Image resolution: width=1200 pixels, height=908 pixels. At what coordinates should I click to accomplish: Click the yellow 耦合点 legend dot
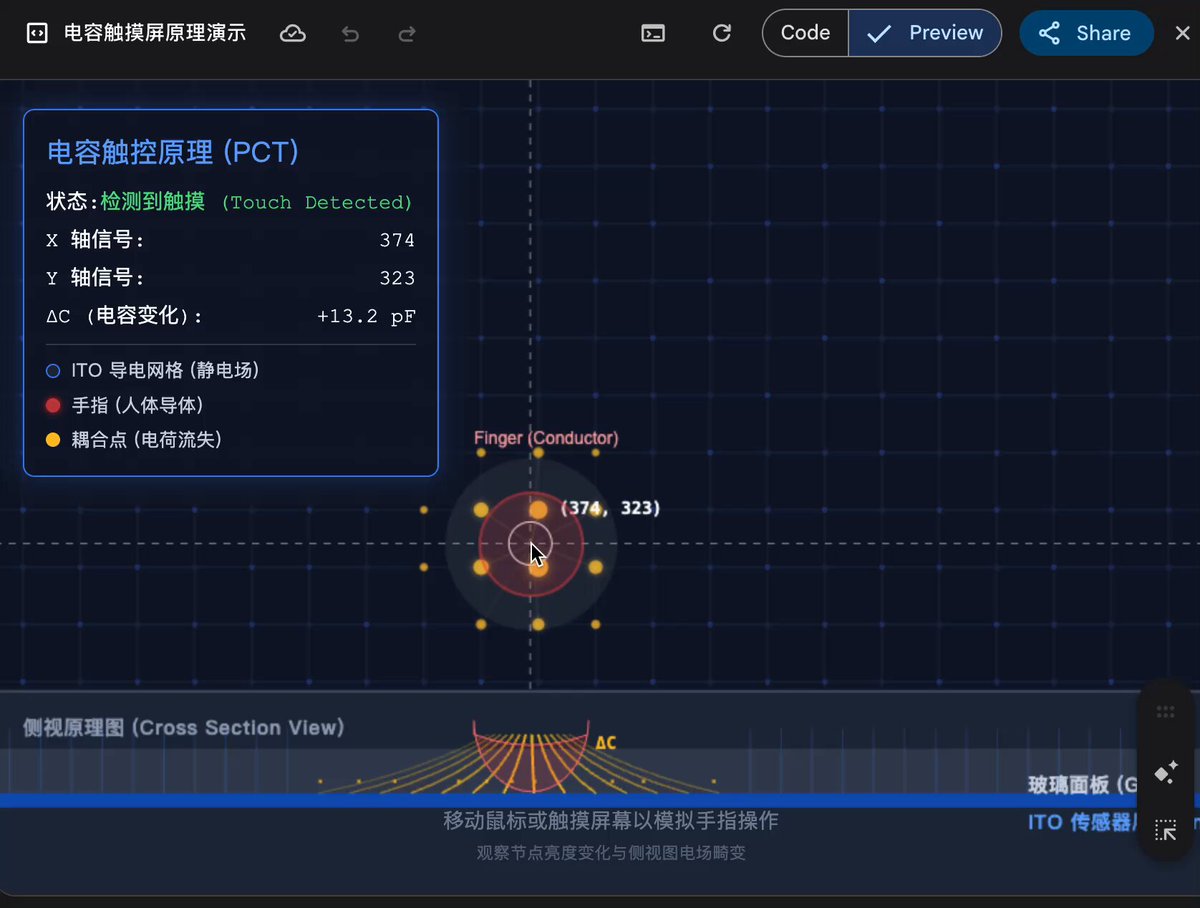point(53,439)
